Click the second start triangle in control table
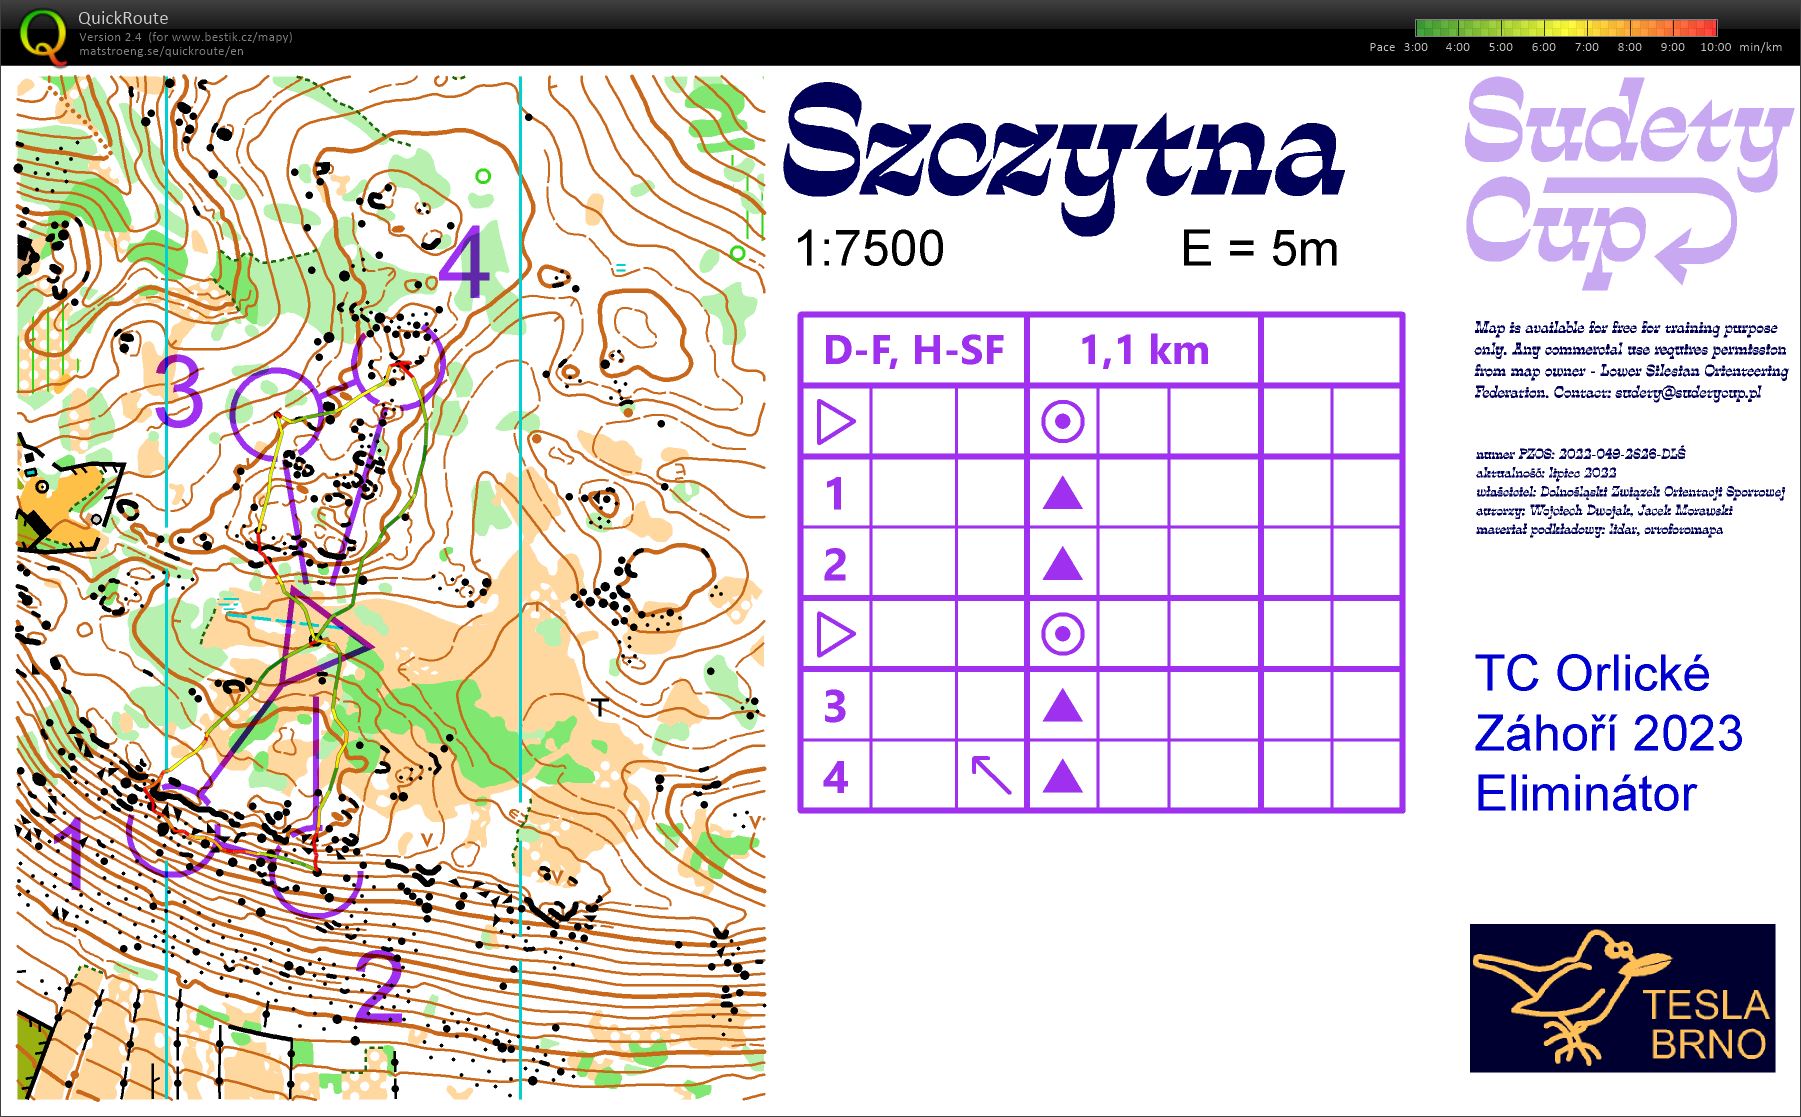Image resolution: width=1801 pixels, height=1117 pixels. coord(836,634)
